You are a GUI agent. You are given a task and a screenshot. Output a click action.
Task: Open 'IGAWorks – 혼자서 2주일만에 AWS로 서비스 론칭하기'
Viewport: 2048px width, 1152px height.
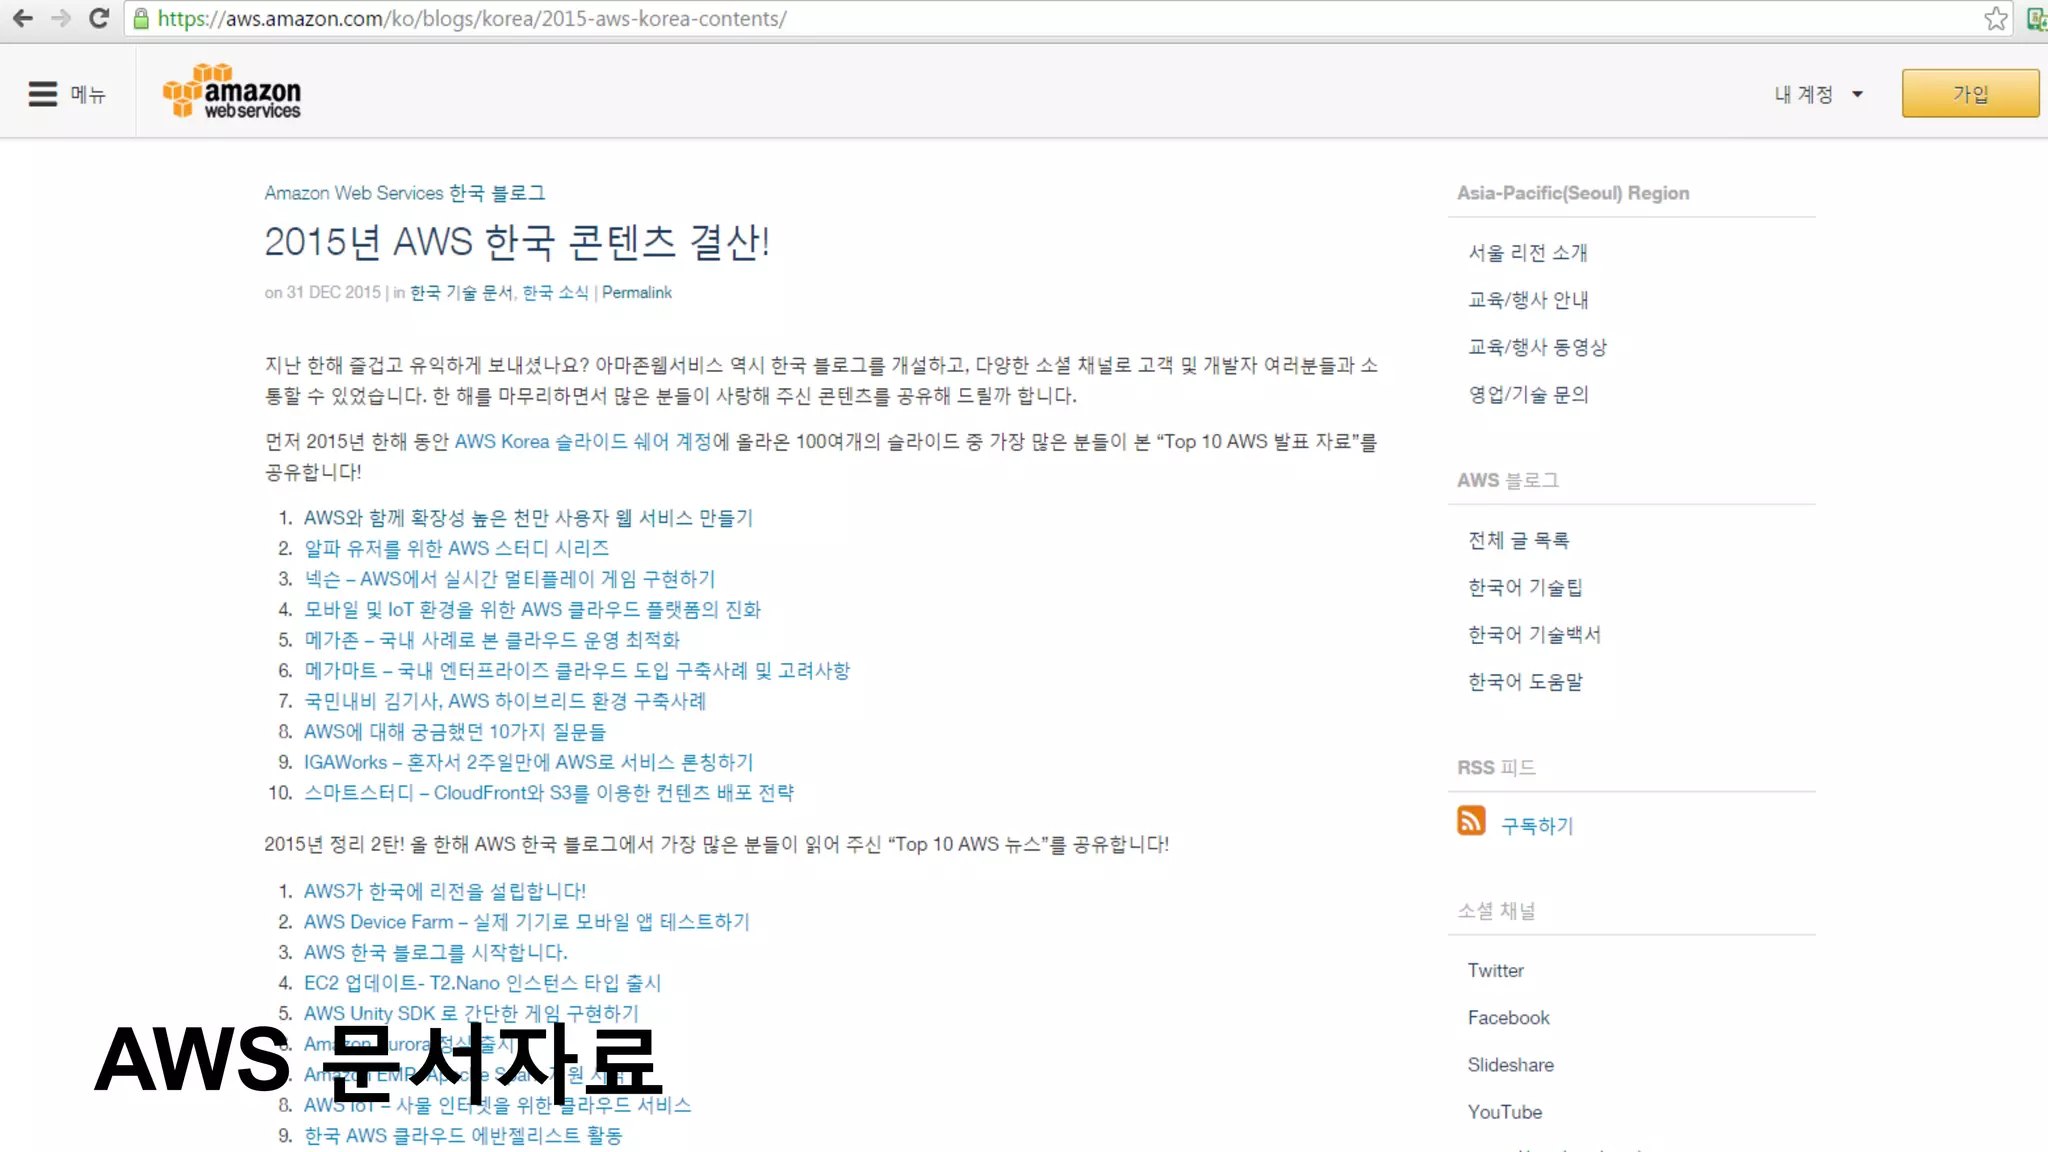(529, 762)
